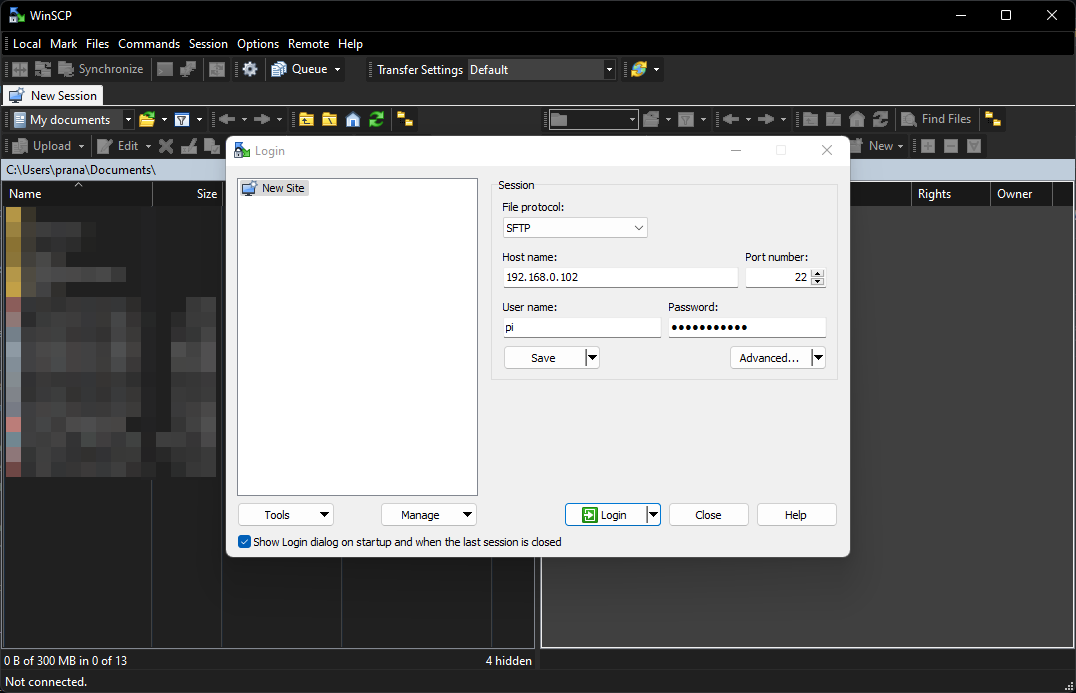This screenshot has width=1076, height=693.
Task: Click the Synchronize button in the toolbar
Action: click(x=101, y=69)
